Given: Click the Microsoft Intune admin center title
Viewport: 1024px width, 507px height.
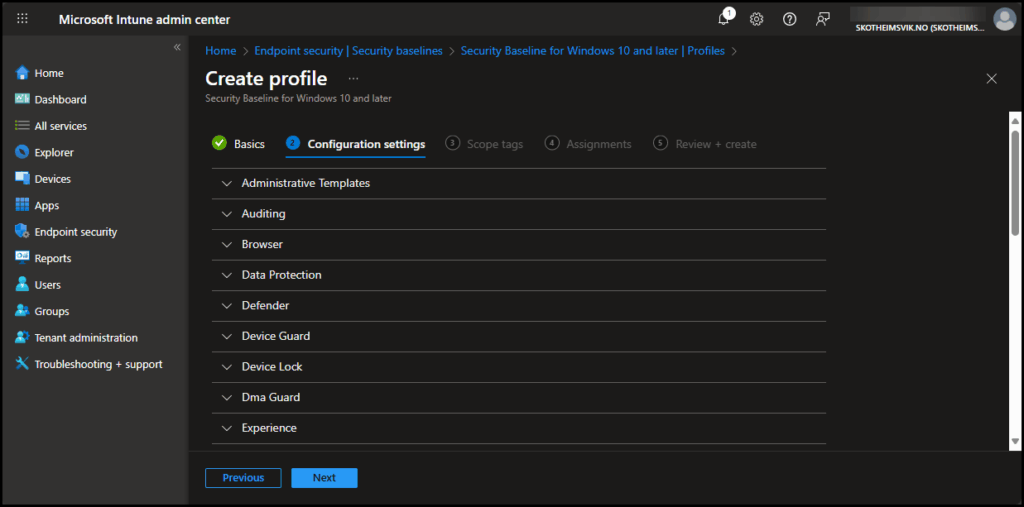Looking at the screenshot, I should (144, 20).
